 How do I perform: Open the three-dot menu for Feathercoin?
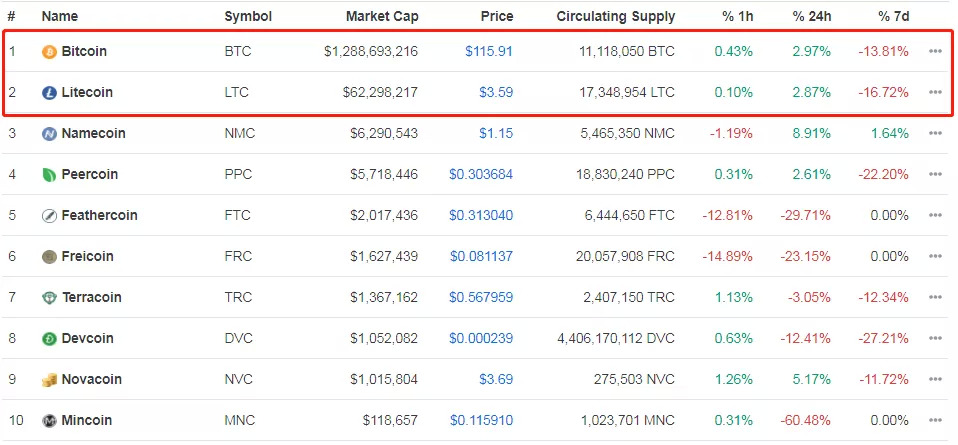(x=935, y=216)
